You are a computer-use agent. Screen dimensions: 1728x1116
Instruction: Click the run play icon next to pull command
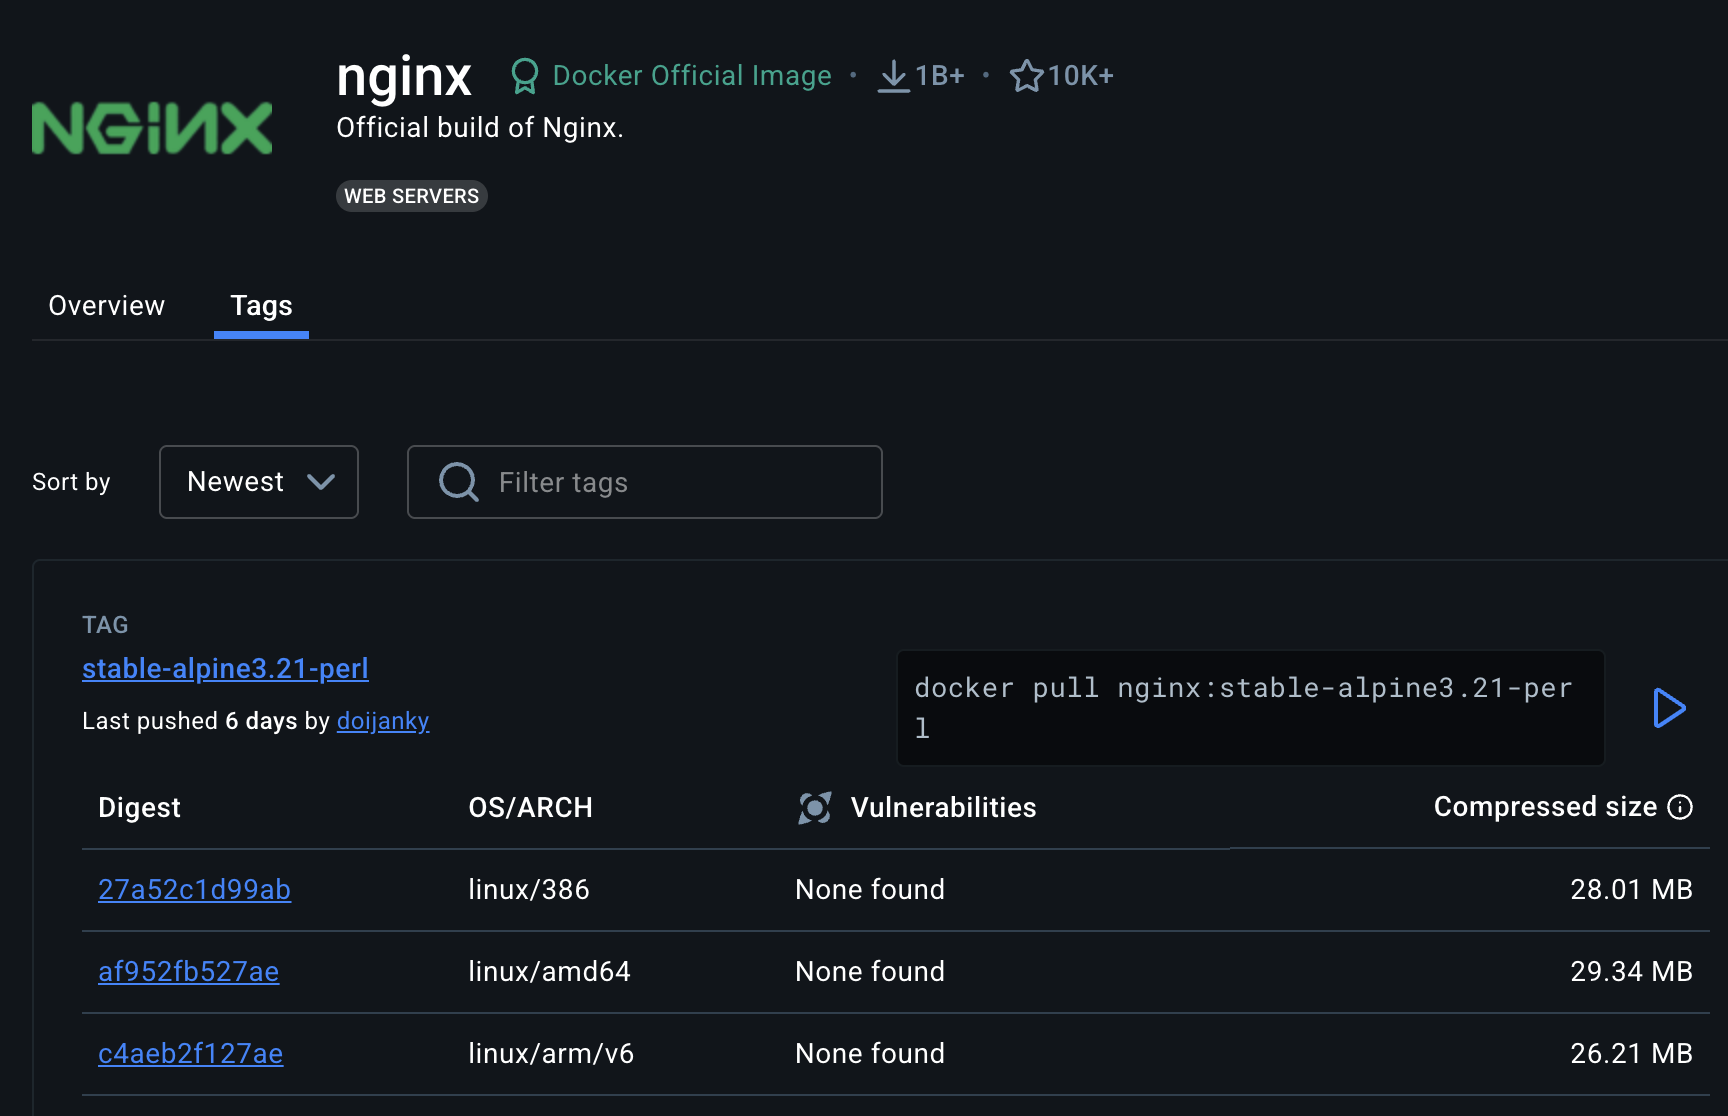click(1669, 708)
